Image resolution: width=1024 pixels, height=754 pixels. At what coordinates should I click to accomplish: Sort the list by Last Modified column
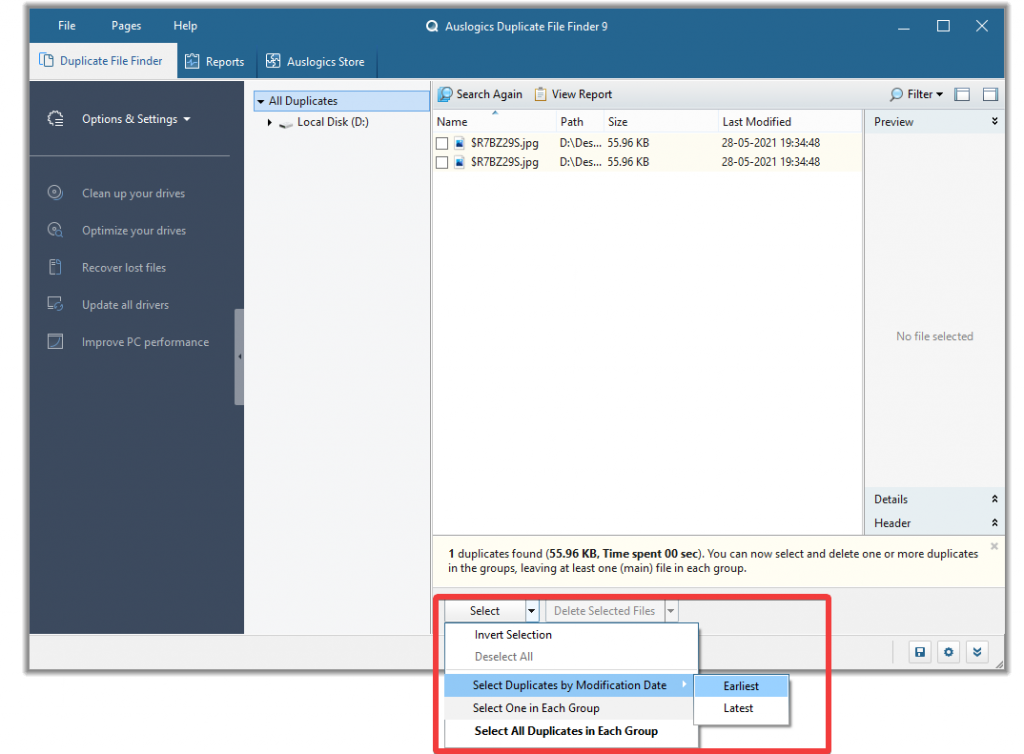coord(790,121)
